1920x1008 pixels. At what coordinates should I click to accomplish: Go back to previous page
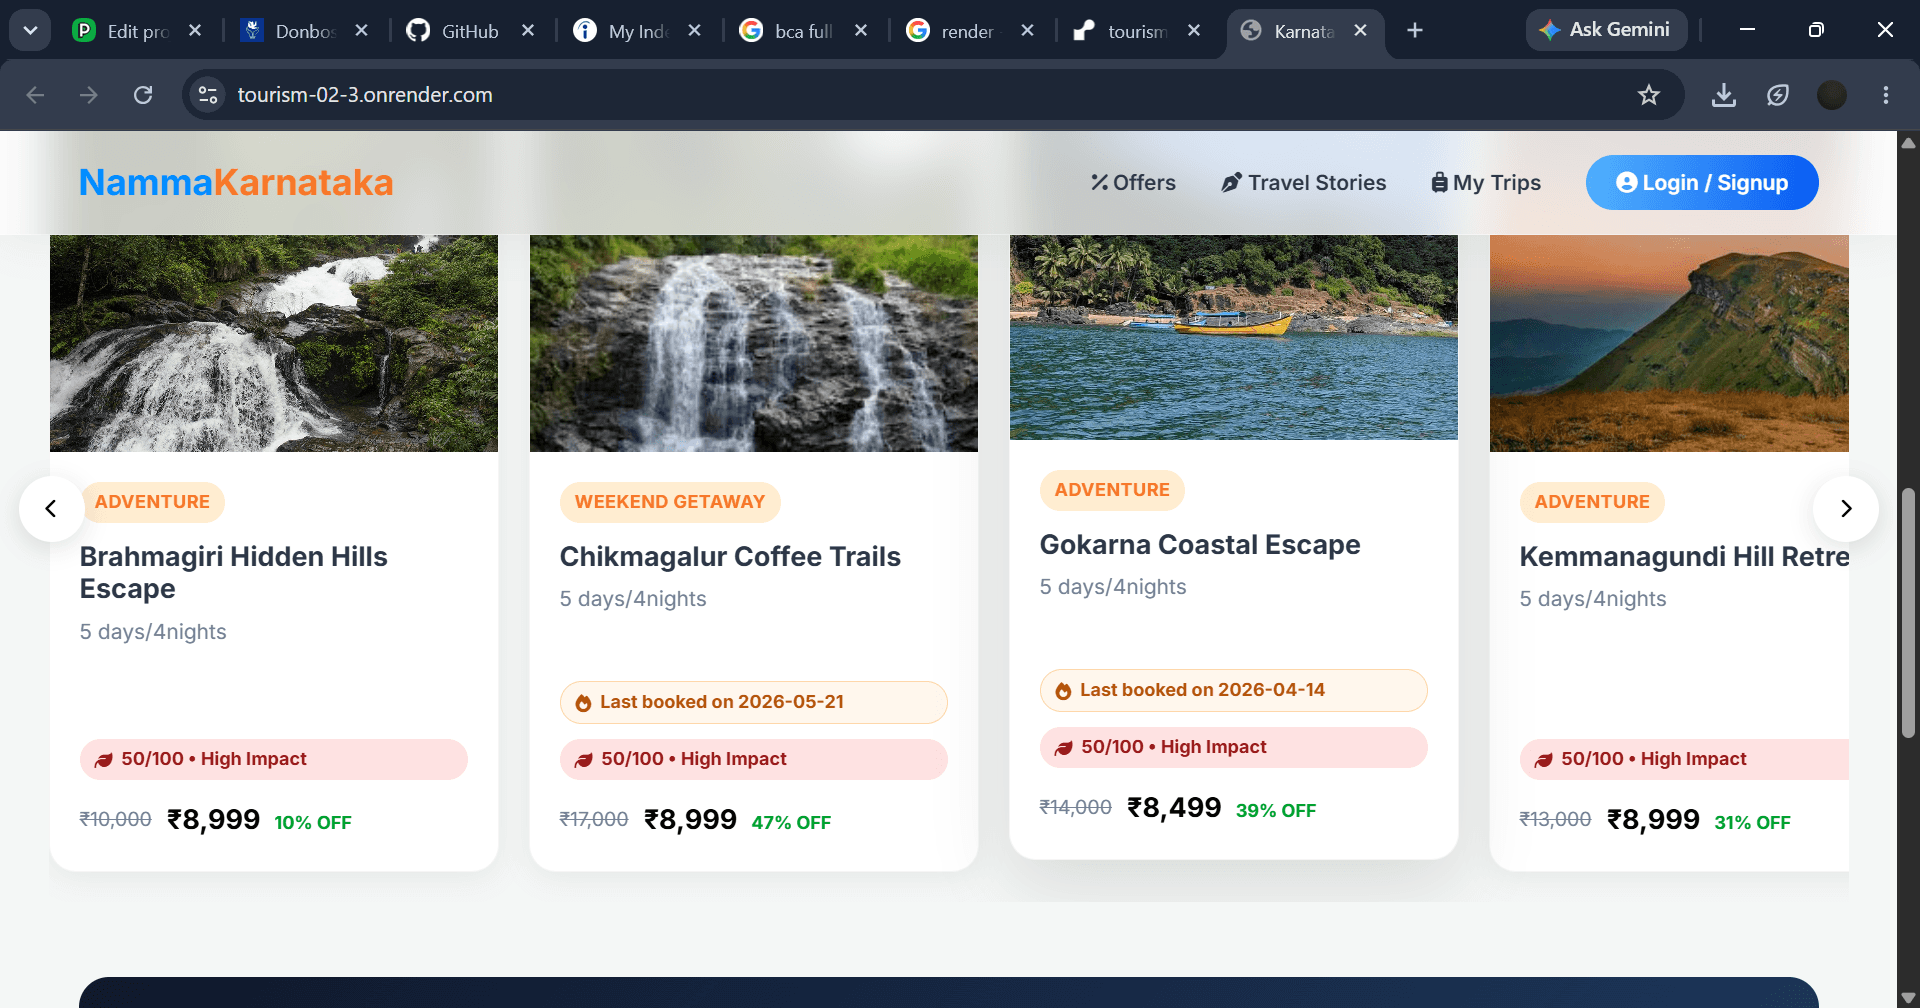pos(35,95)
